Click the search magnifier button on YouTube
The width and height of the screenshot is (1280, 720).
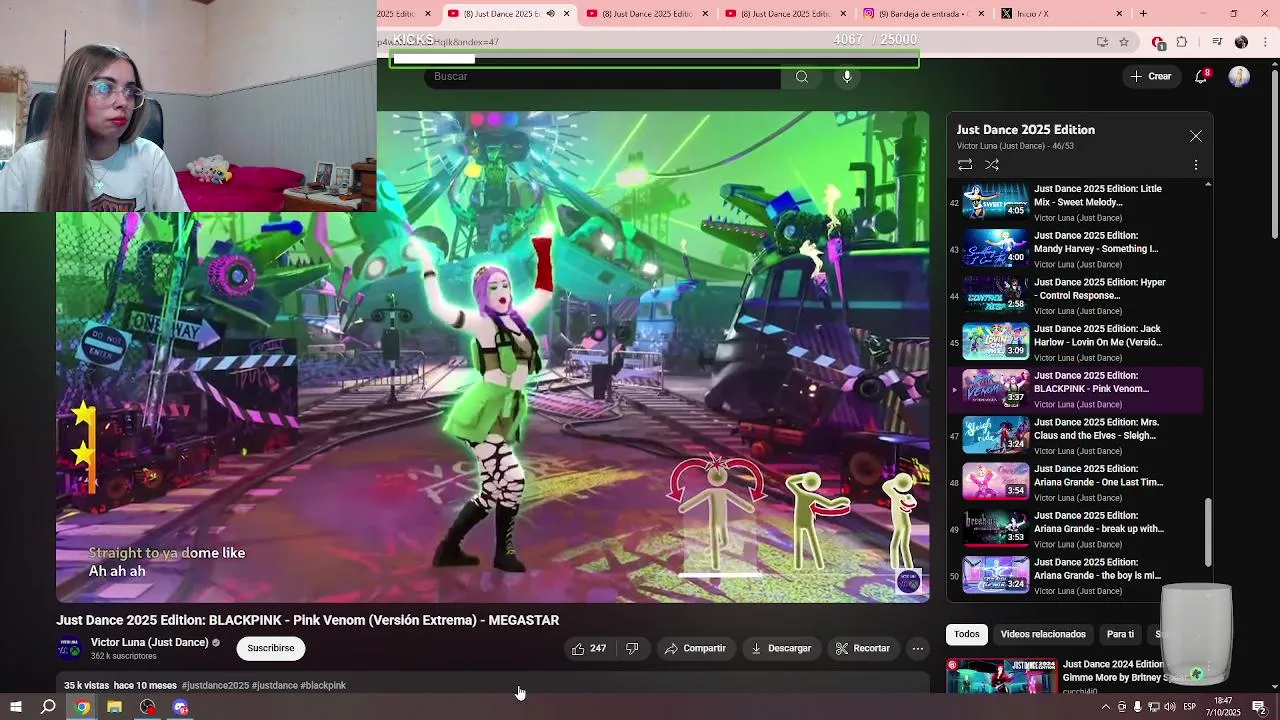[802, 77]
